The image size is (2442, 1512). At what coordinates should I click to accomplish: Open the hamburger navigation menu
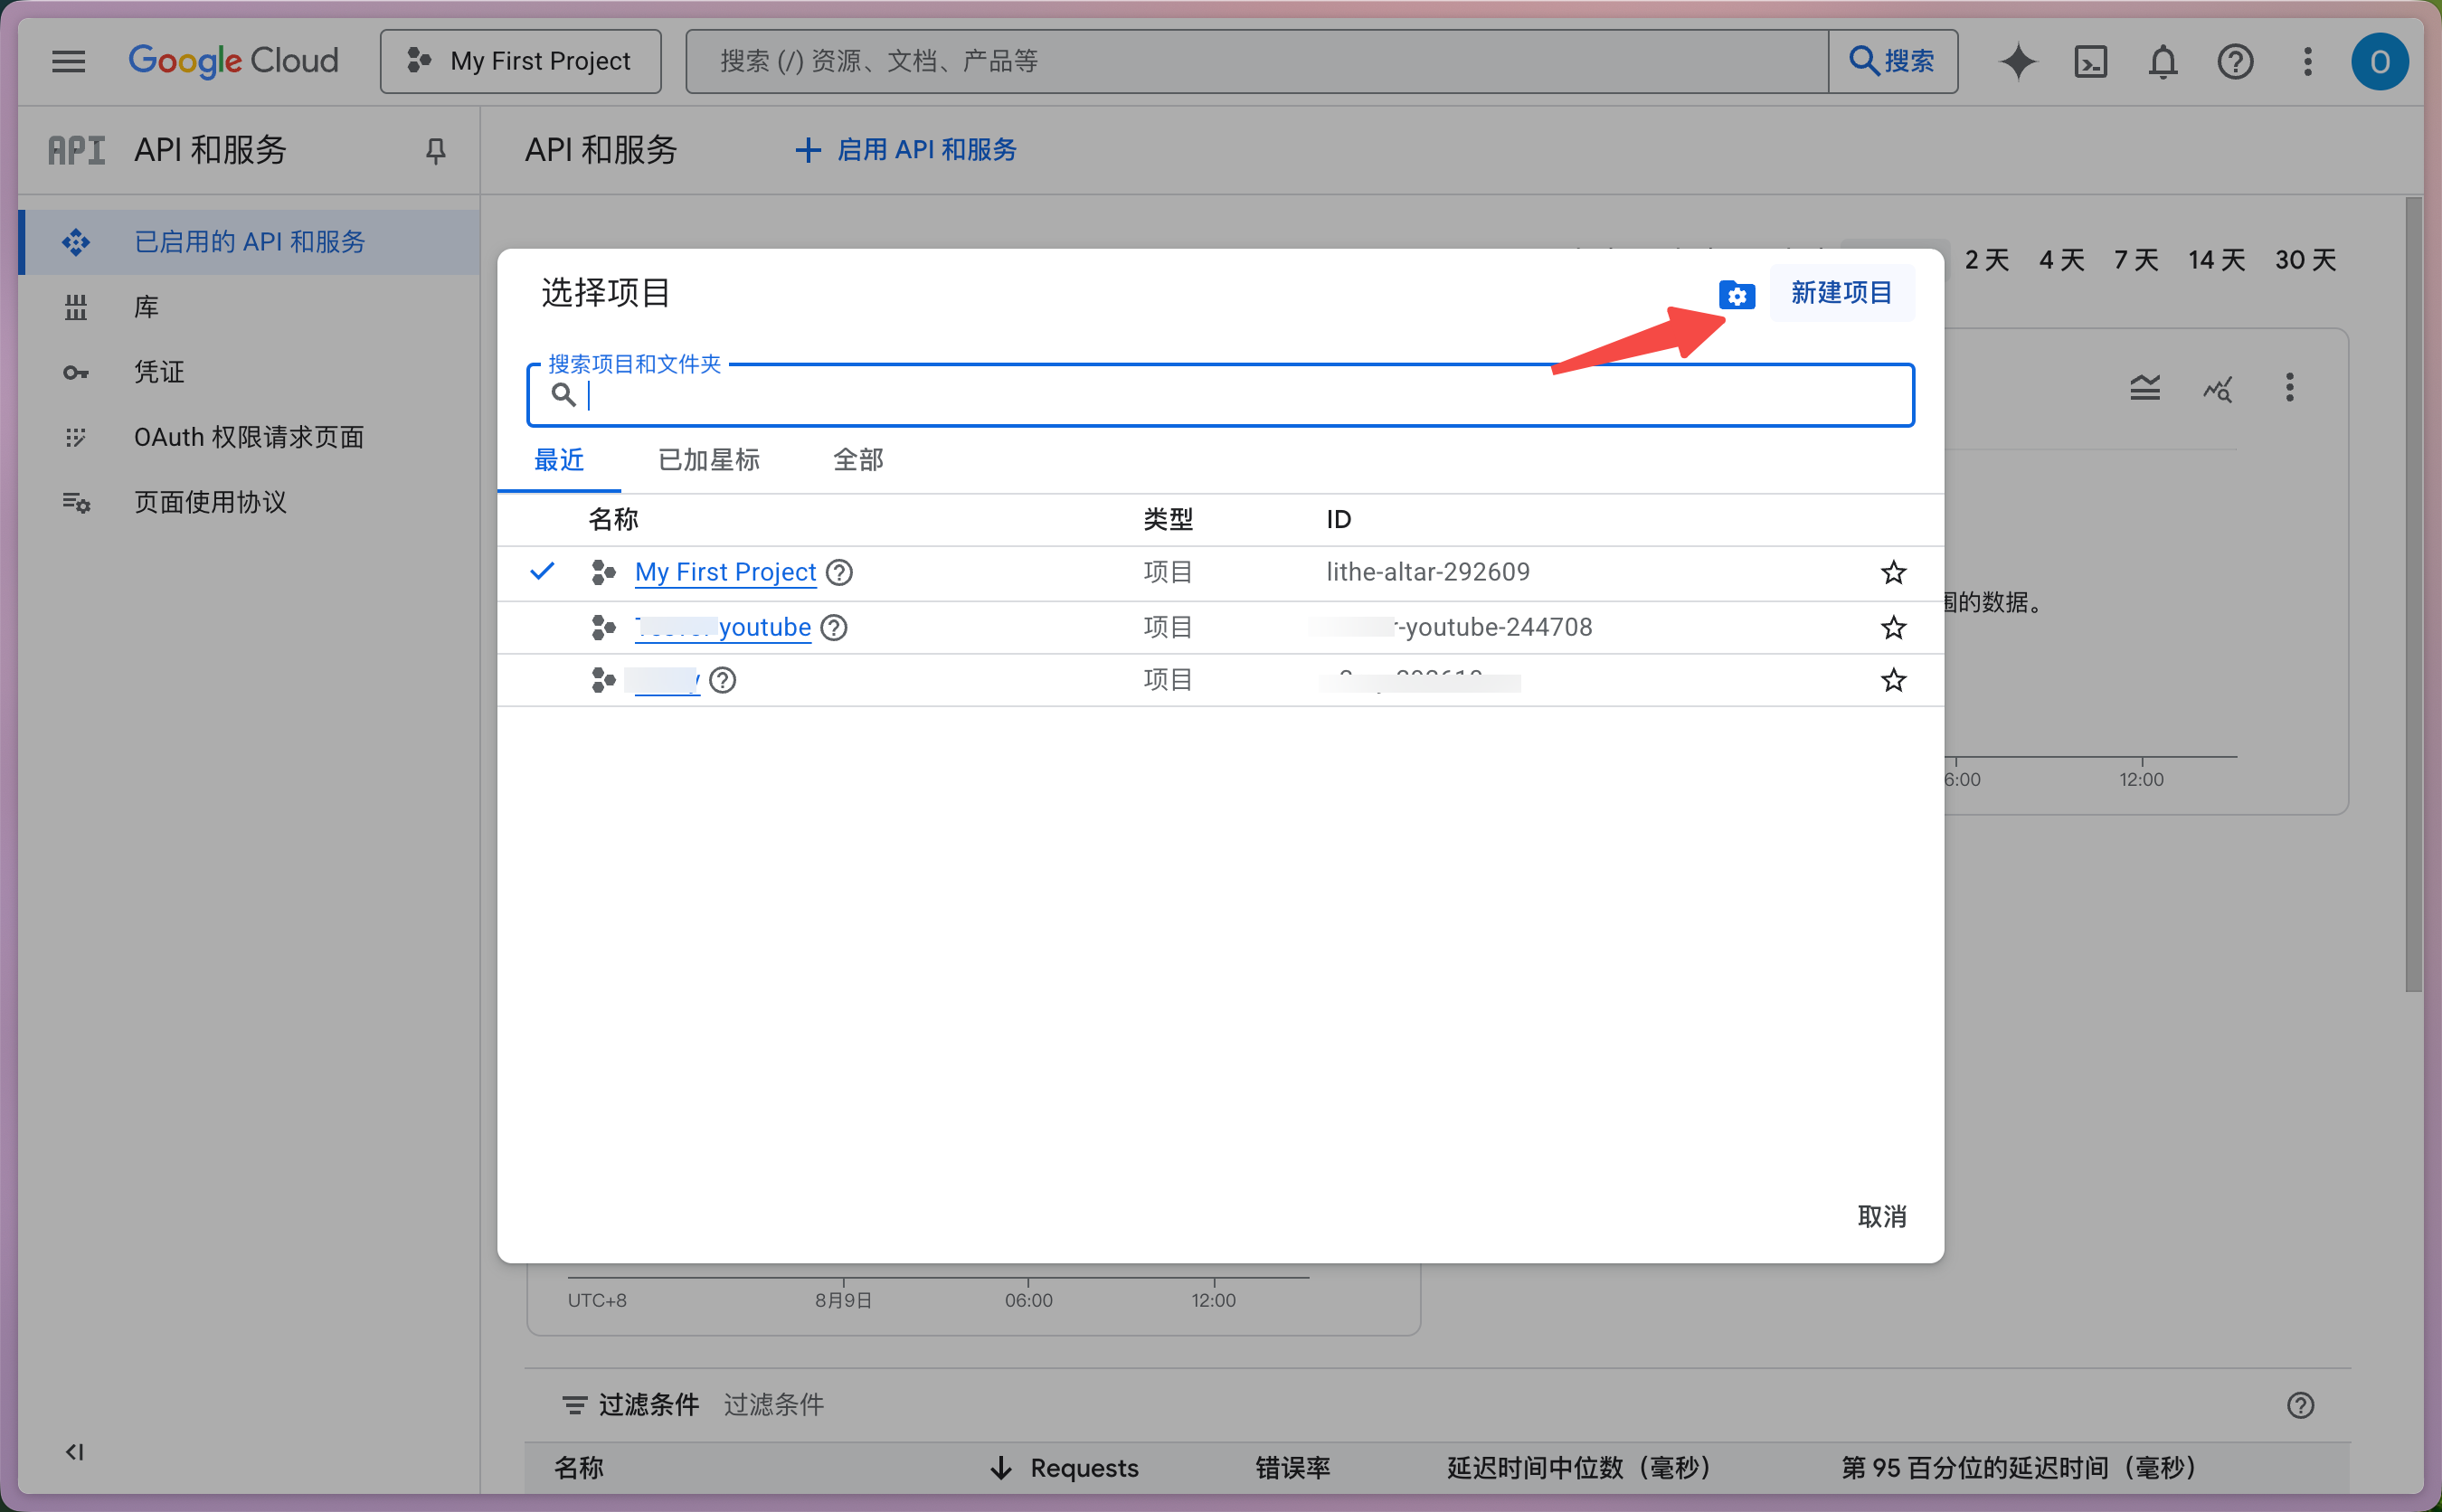coord(68,62)
